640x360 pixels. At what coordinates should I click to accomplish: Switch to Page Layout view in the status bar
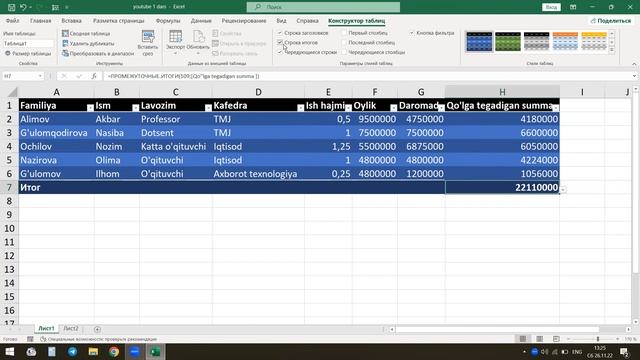click(x=539, y=339)
